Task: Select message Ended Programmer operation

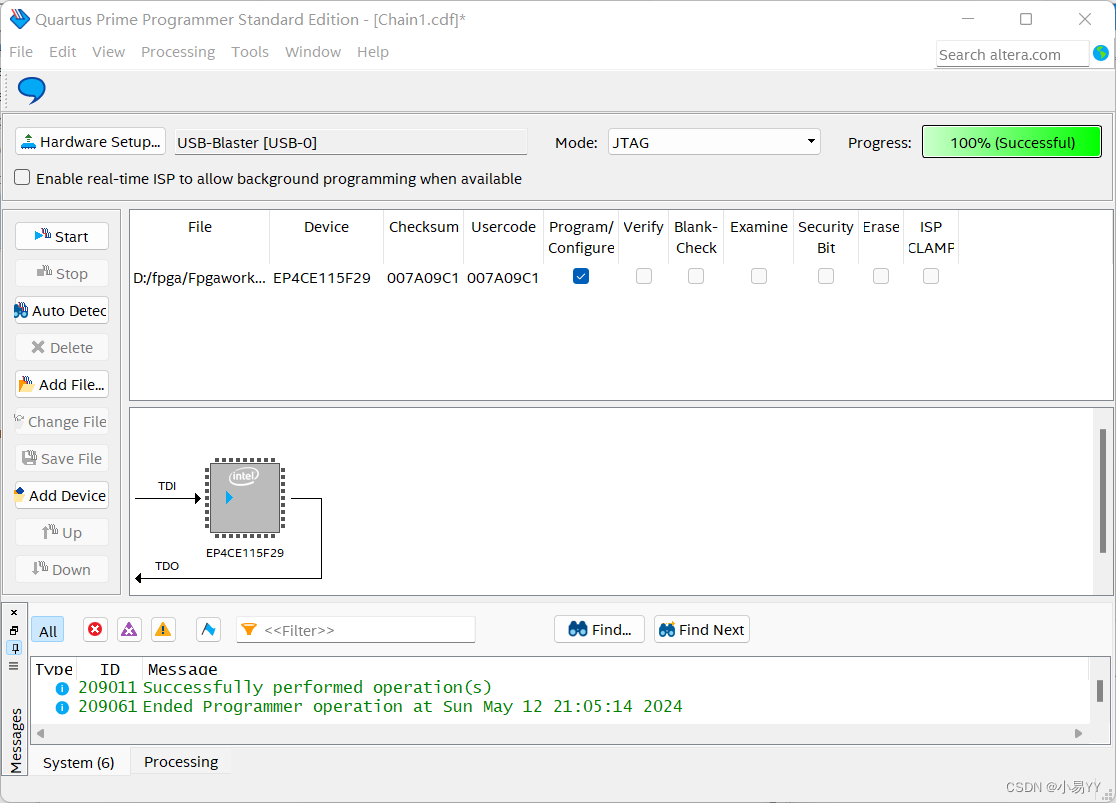Action: [412, 707]
